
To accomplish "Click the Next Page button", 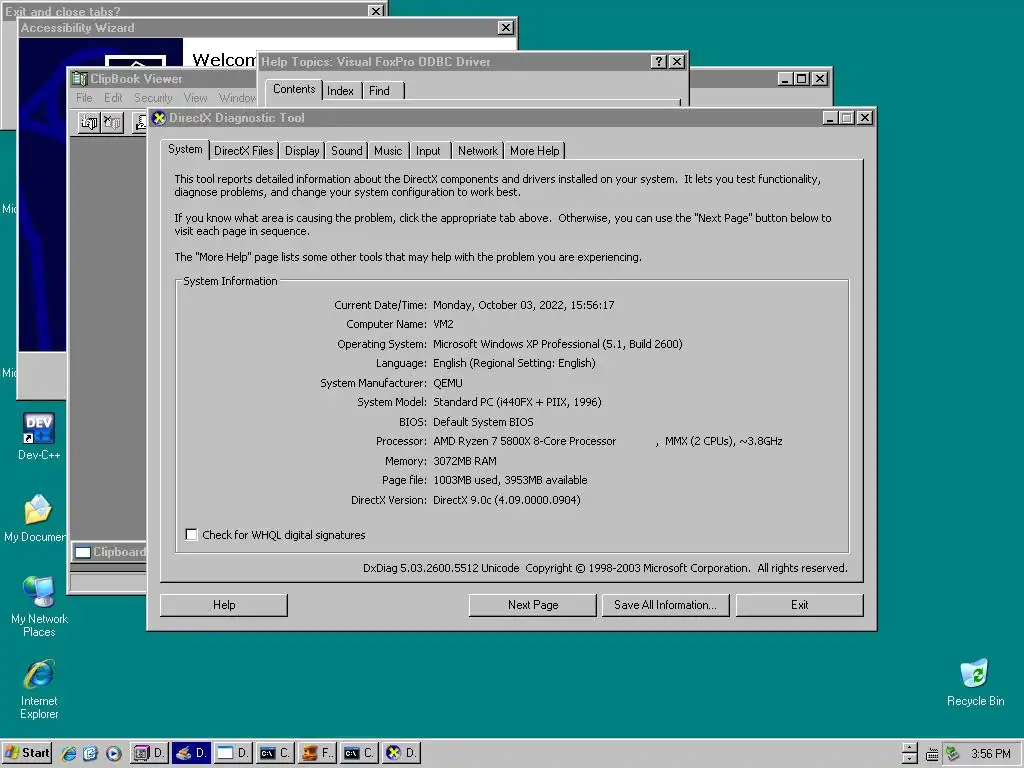I will 533,605.
